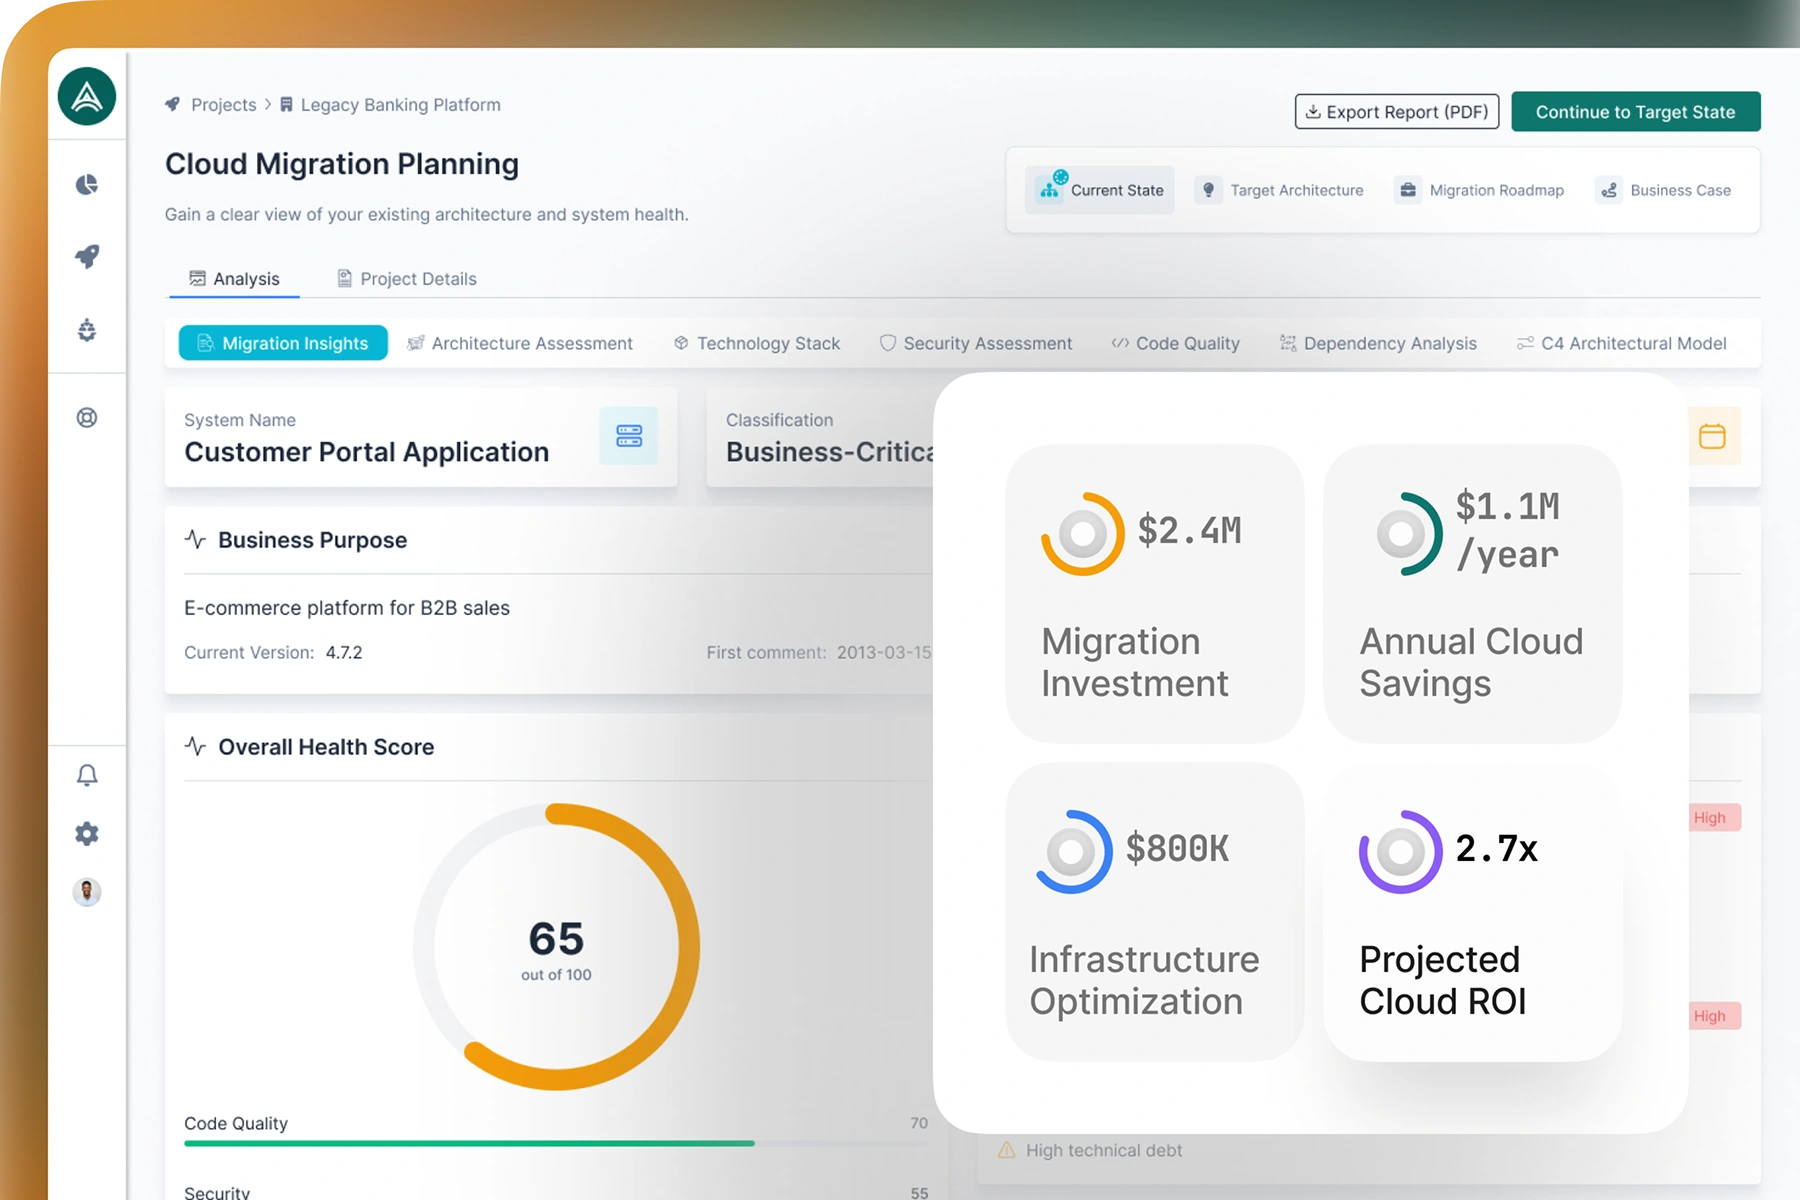Click the server icon beside Customer Portal Application
The height and width of the screenshot is (1200, 1800).
629,436
